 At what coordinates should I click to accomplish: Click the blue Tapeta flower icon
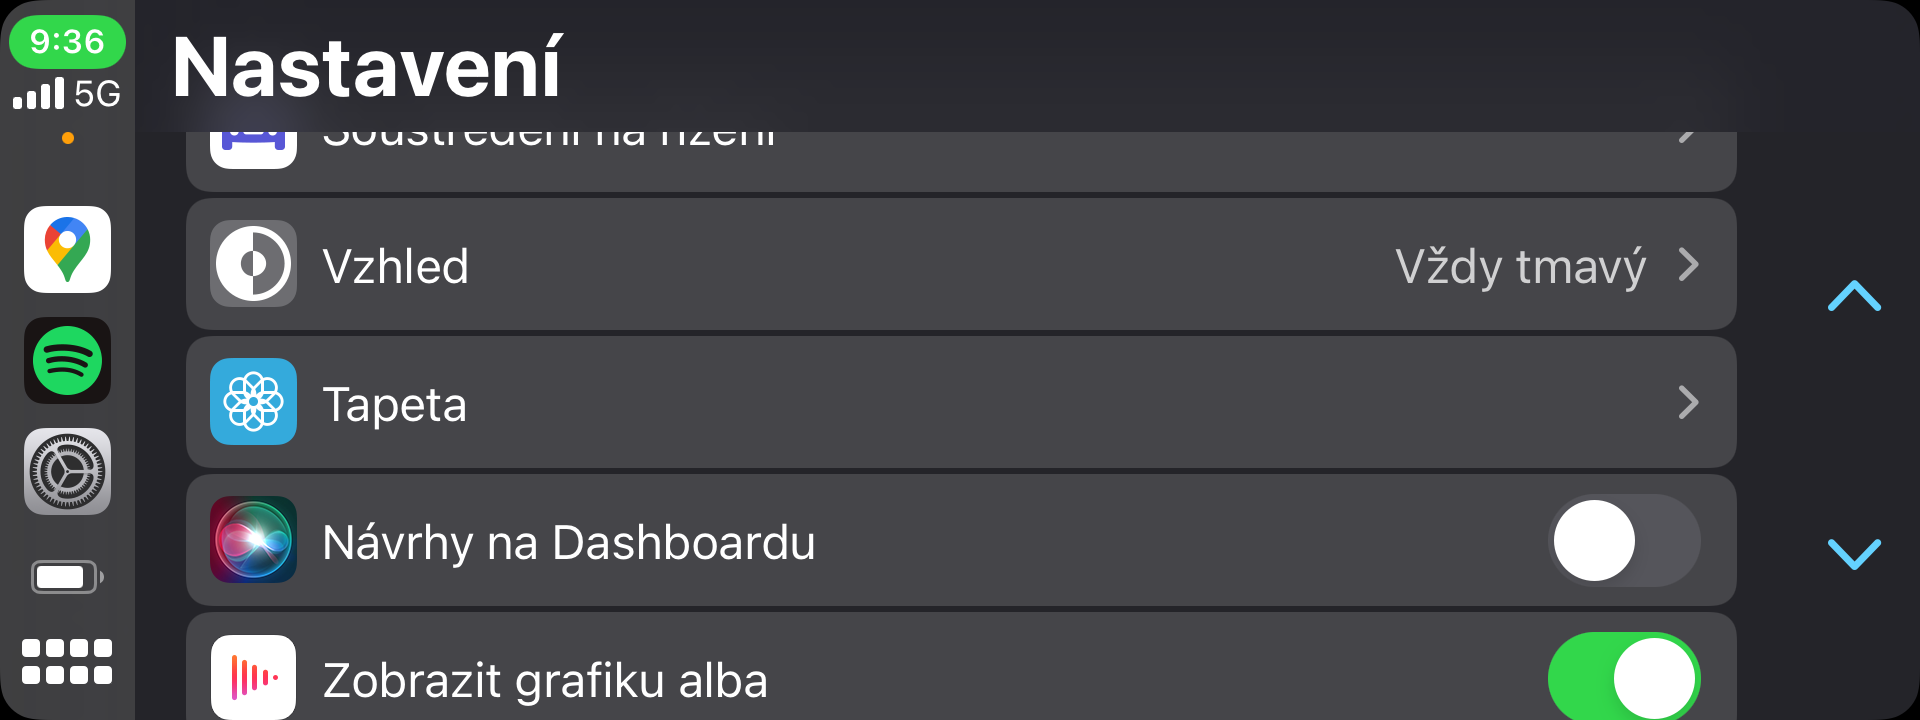253,402
